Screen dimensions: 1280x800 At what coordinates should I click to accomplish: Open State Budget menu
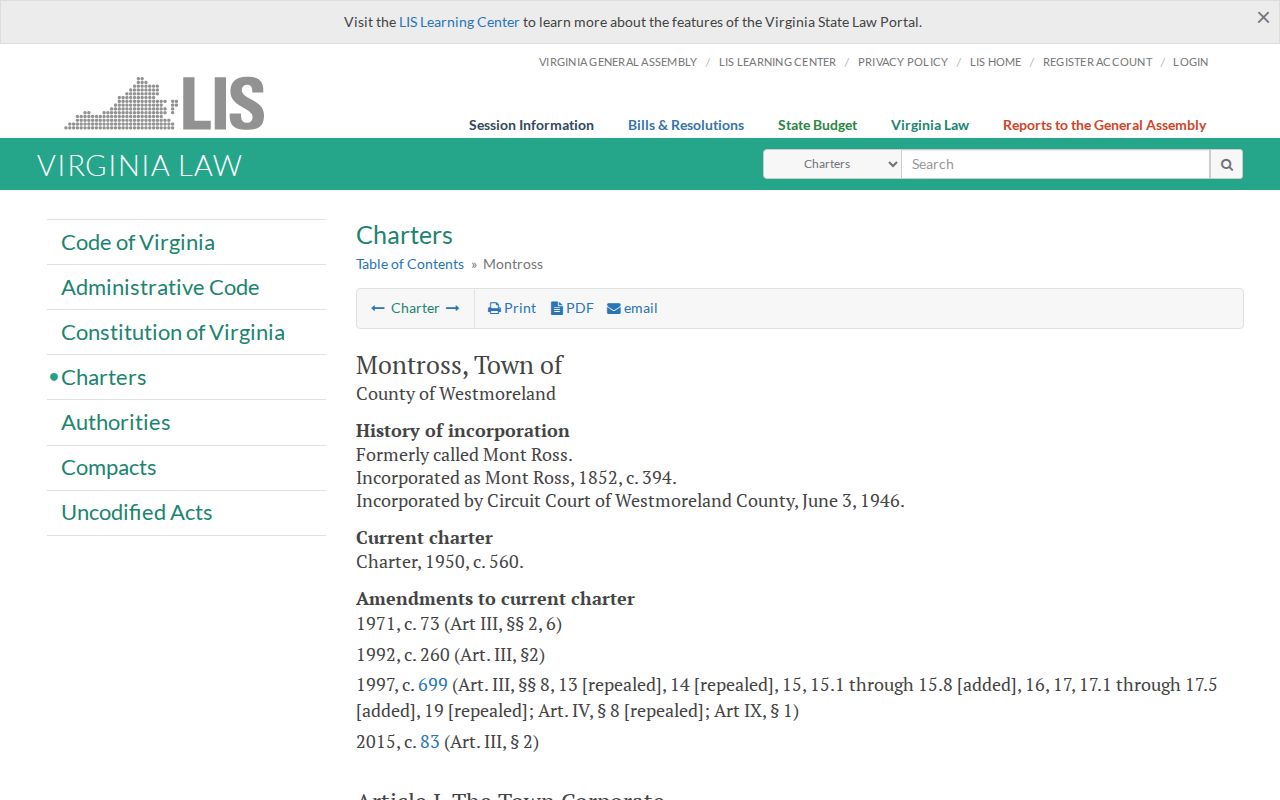[x=817, y=125]
